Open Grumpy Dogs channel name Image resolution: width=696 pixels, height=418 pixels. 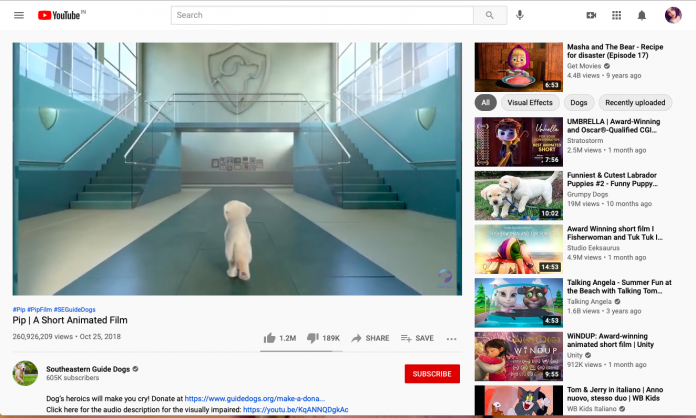[587, 194]
